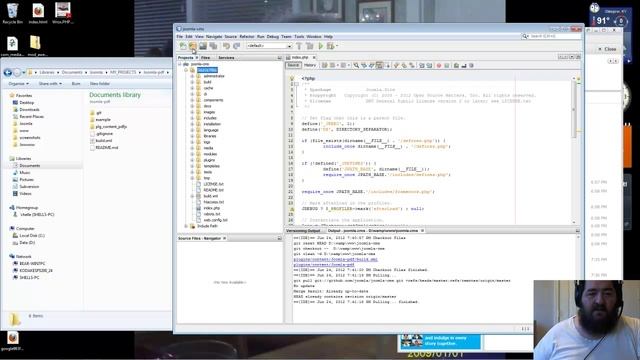Expand the build.xml node in Projects tree
Screen dimensions: 640x360
click(x=192, y=196)
